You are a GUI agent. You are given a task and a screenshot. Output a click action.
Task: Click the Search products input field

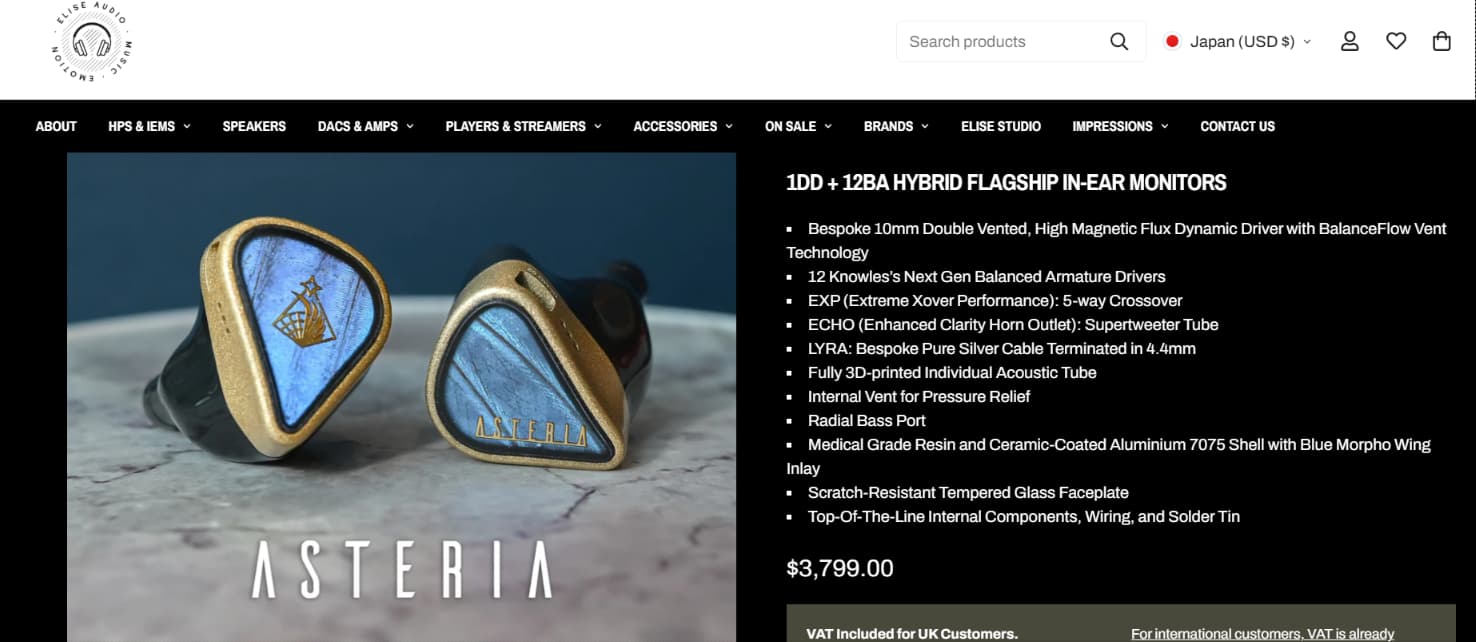1000,42
